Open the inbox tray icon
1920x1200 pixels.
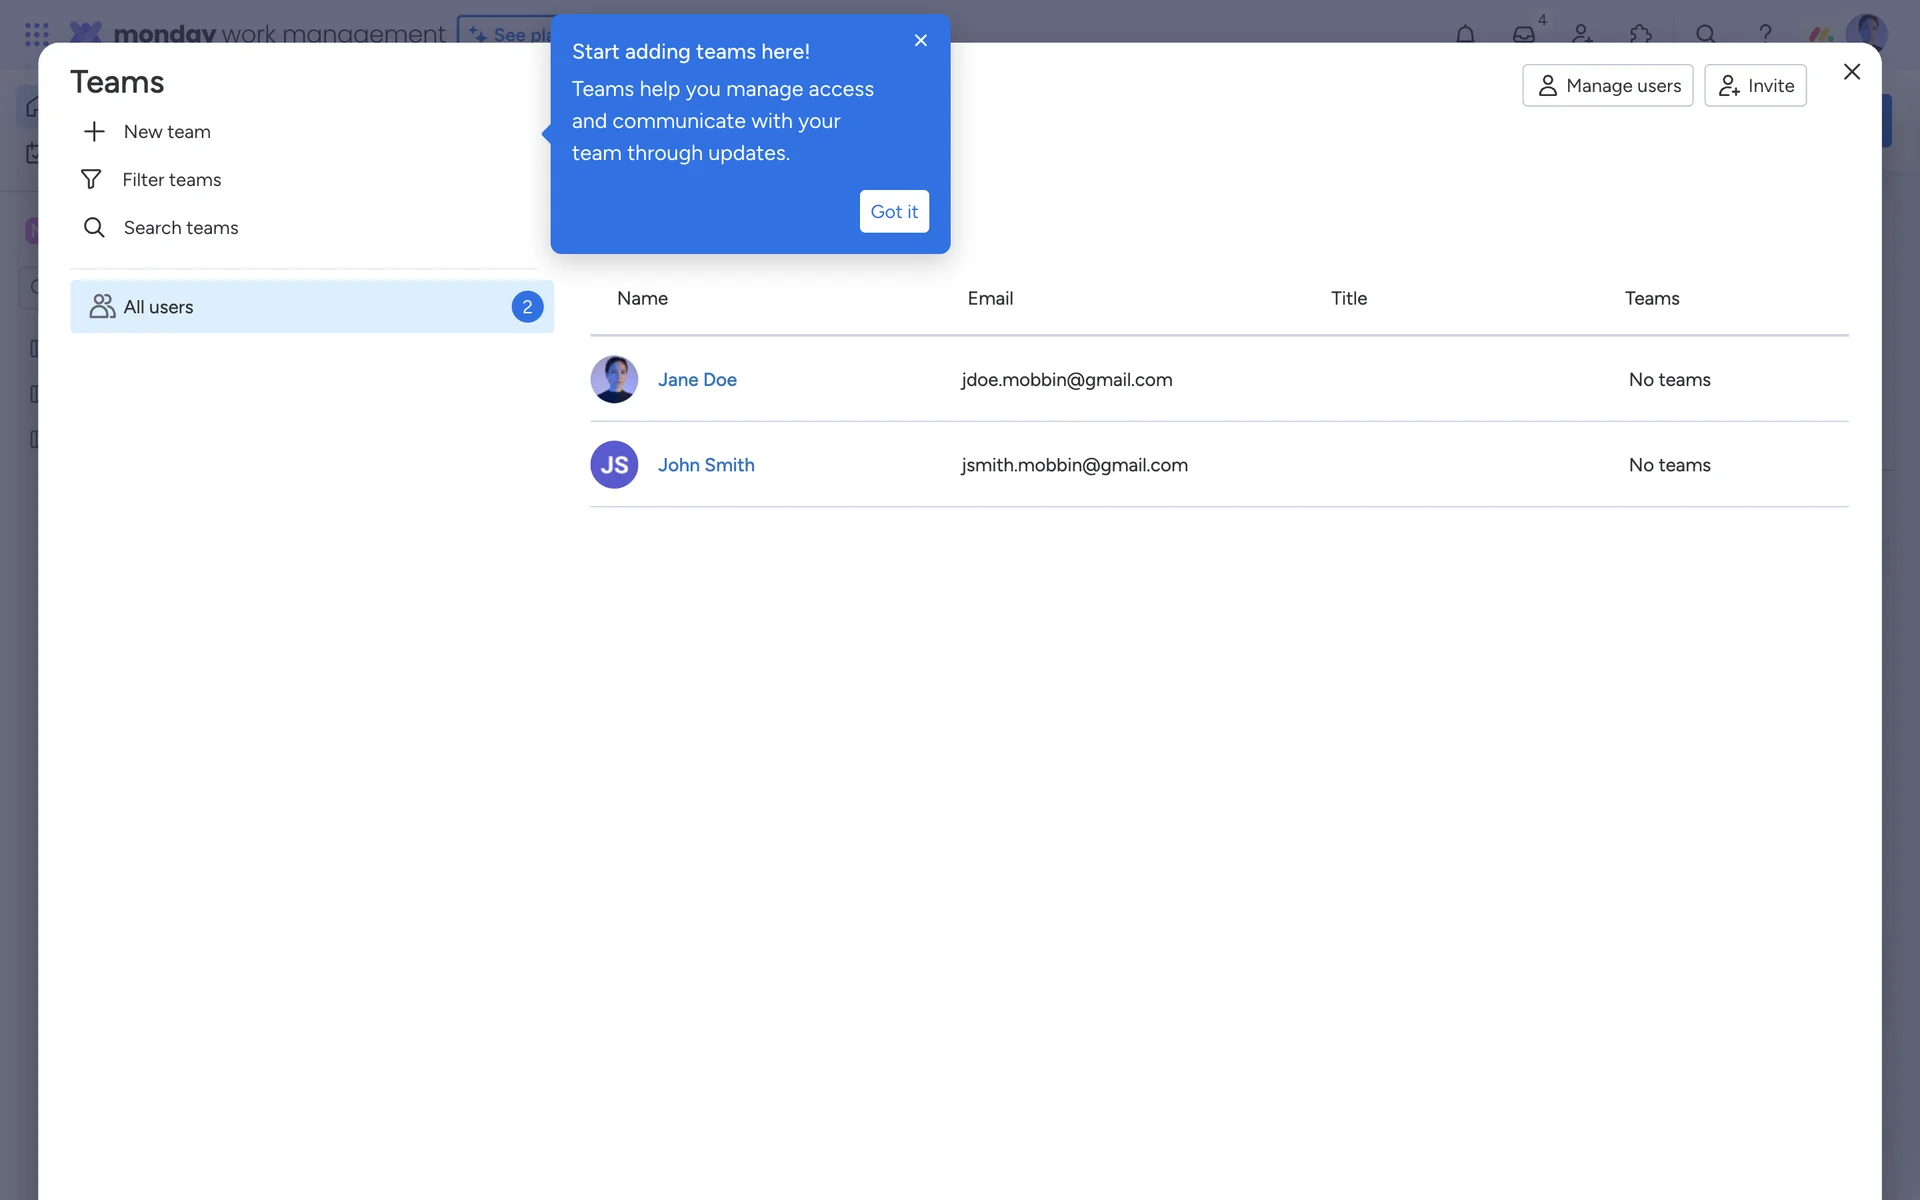(1523, 34)
